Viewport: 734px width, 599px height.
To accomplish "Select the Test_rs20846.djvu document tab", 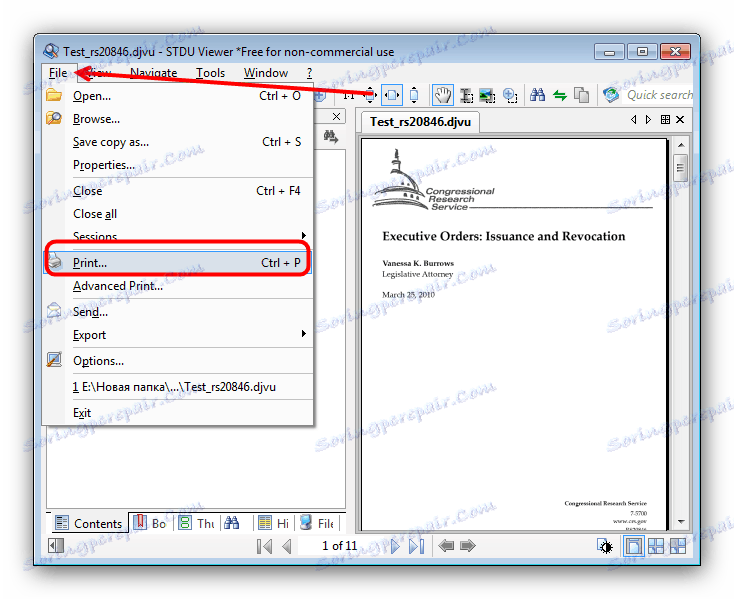I will point(420,122).
